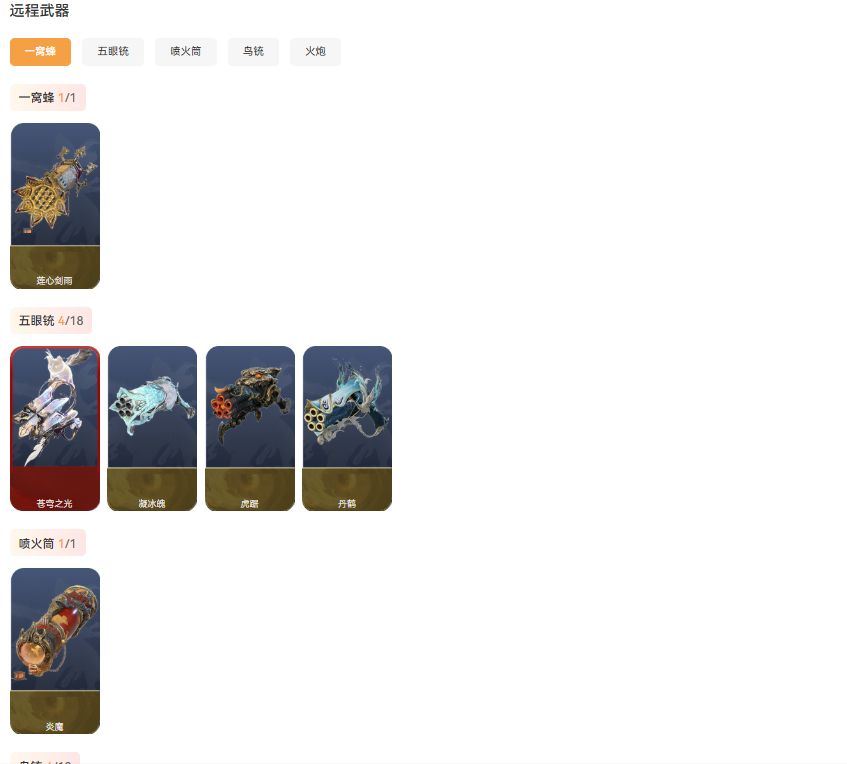The image size is (847, 764).
Task: Switch to the 五眼铳 tab
Action: 113,51
